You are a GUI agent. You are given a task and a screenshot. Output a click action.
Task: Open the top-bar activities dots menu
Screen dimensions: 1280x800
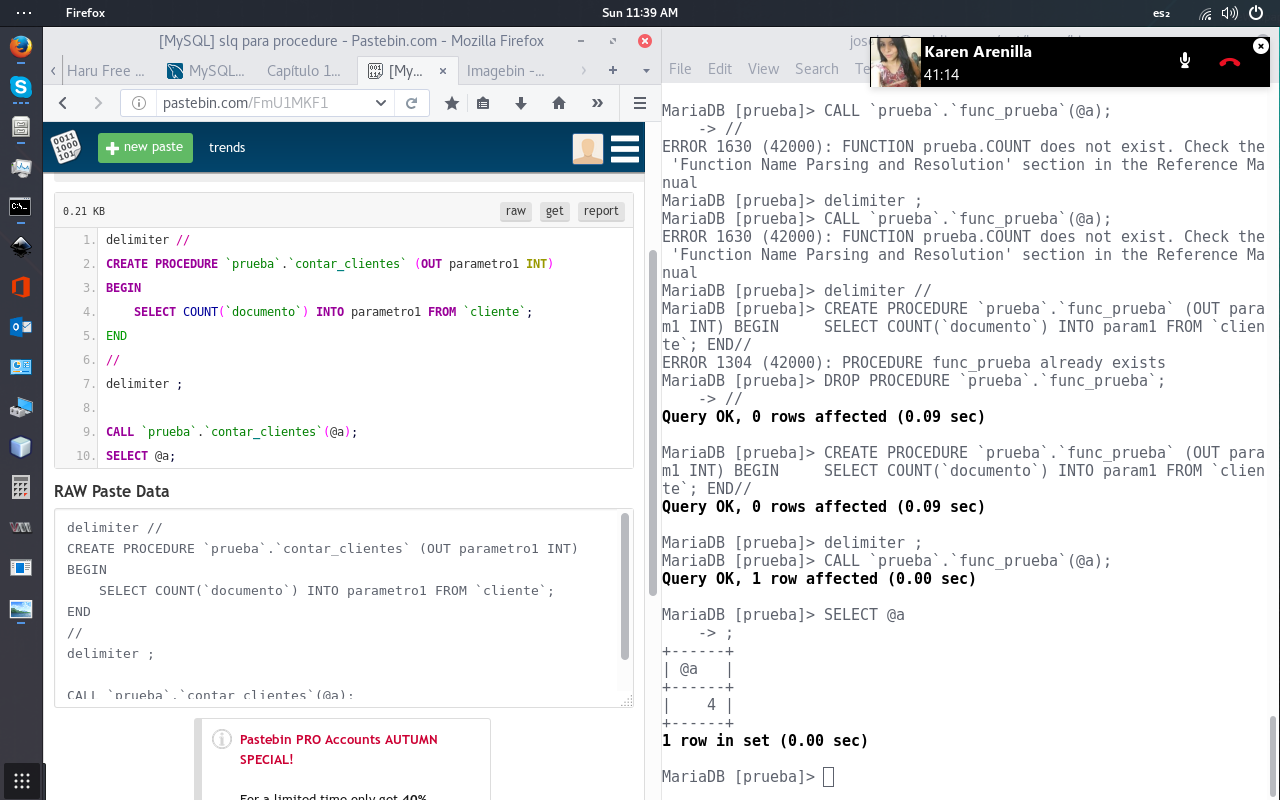coord(24,13)
